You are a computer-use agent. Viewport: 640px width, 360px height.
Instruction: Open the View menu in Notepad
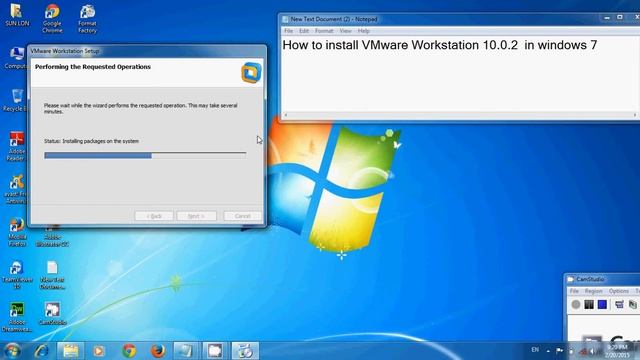345,31
